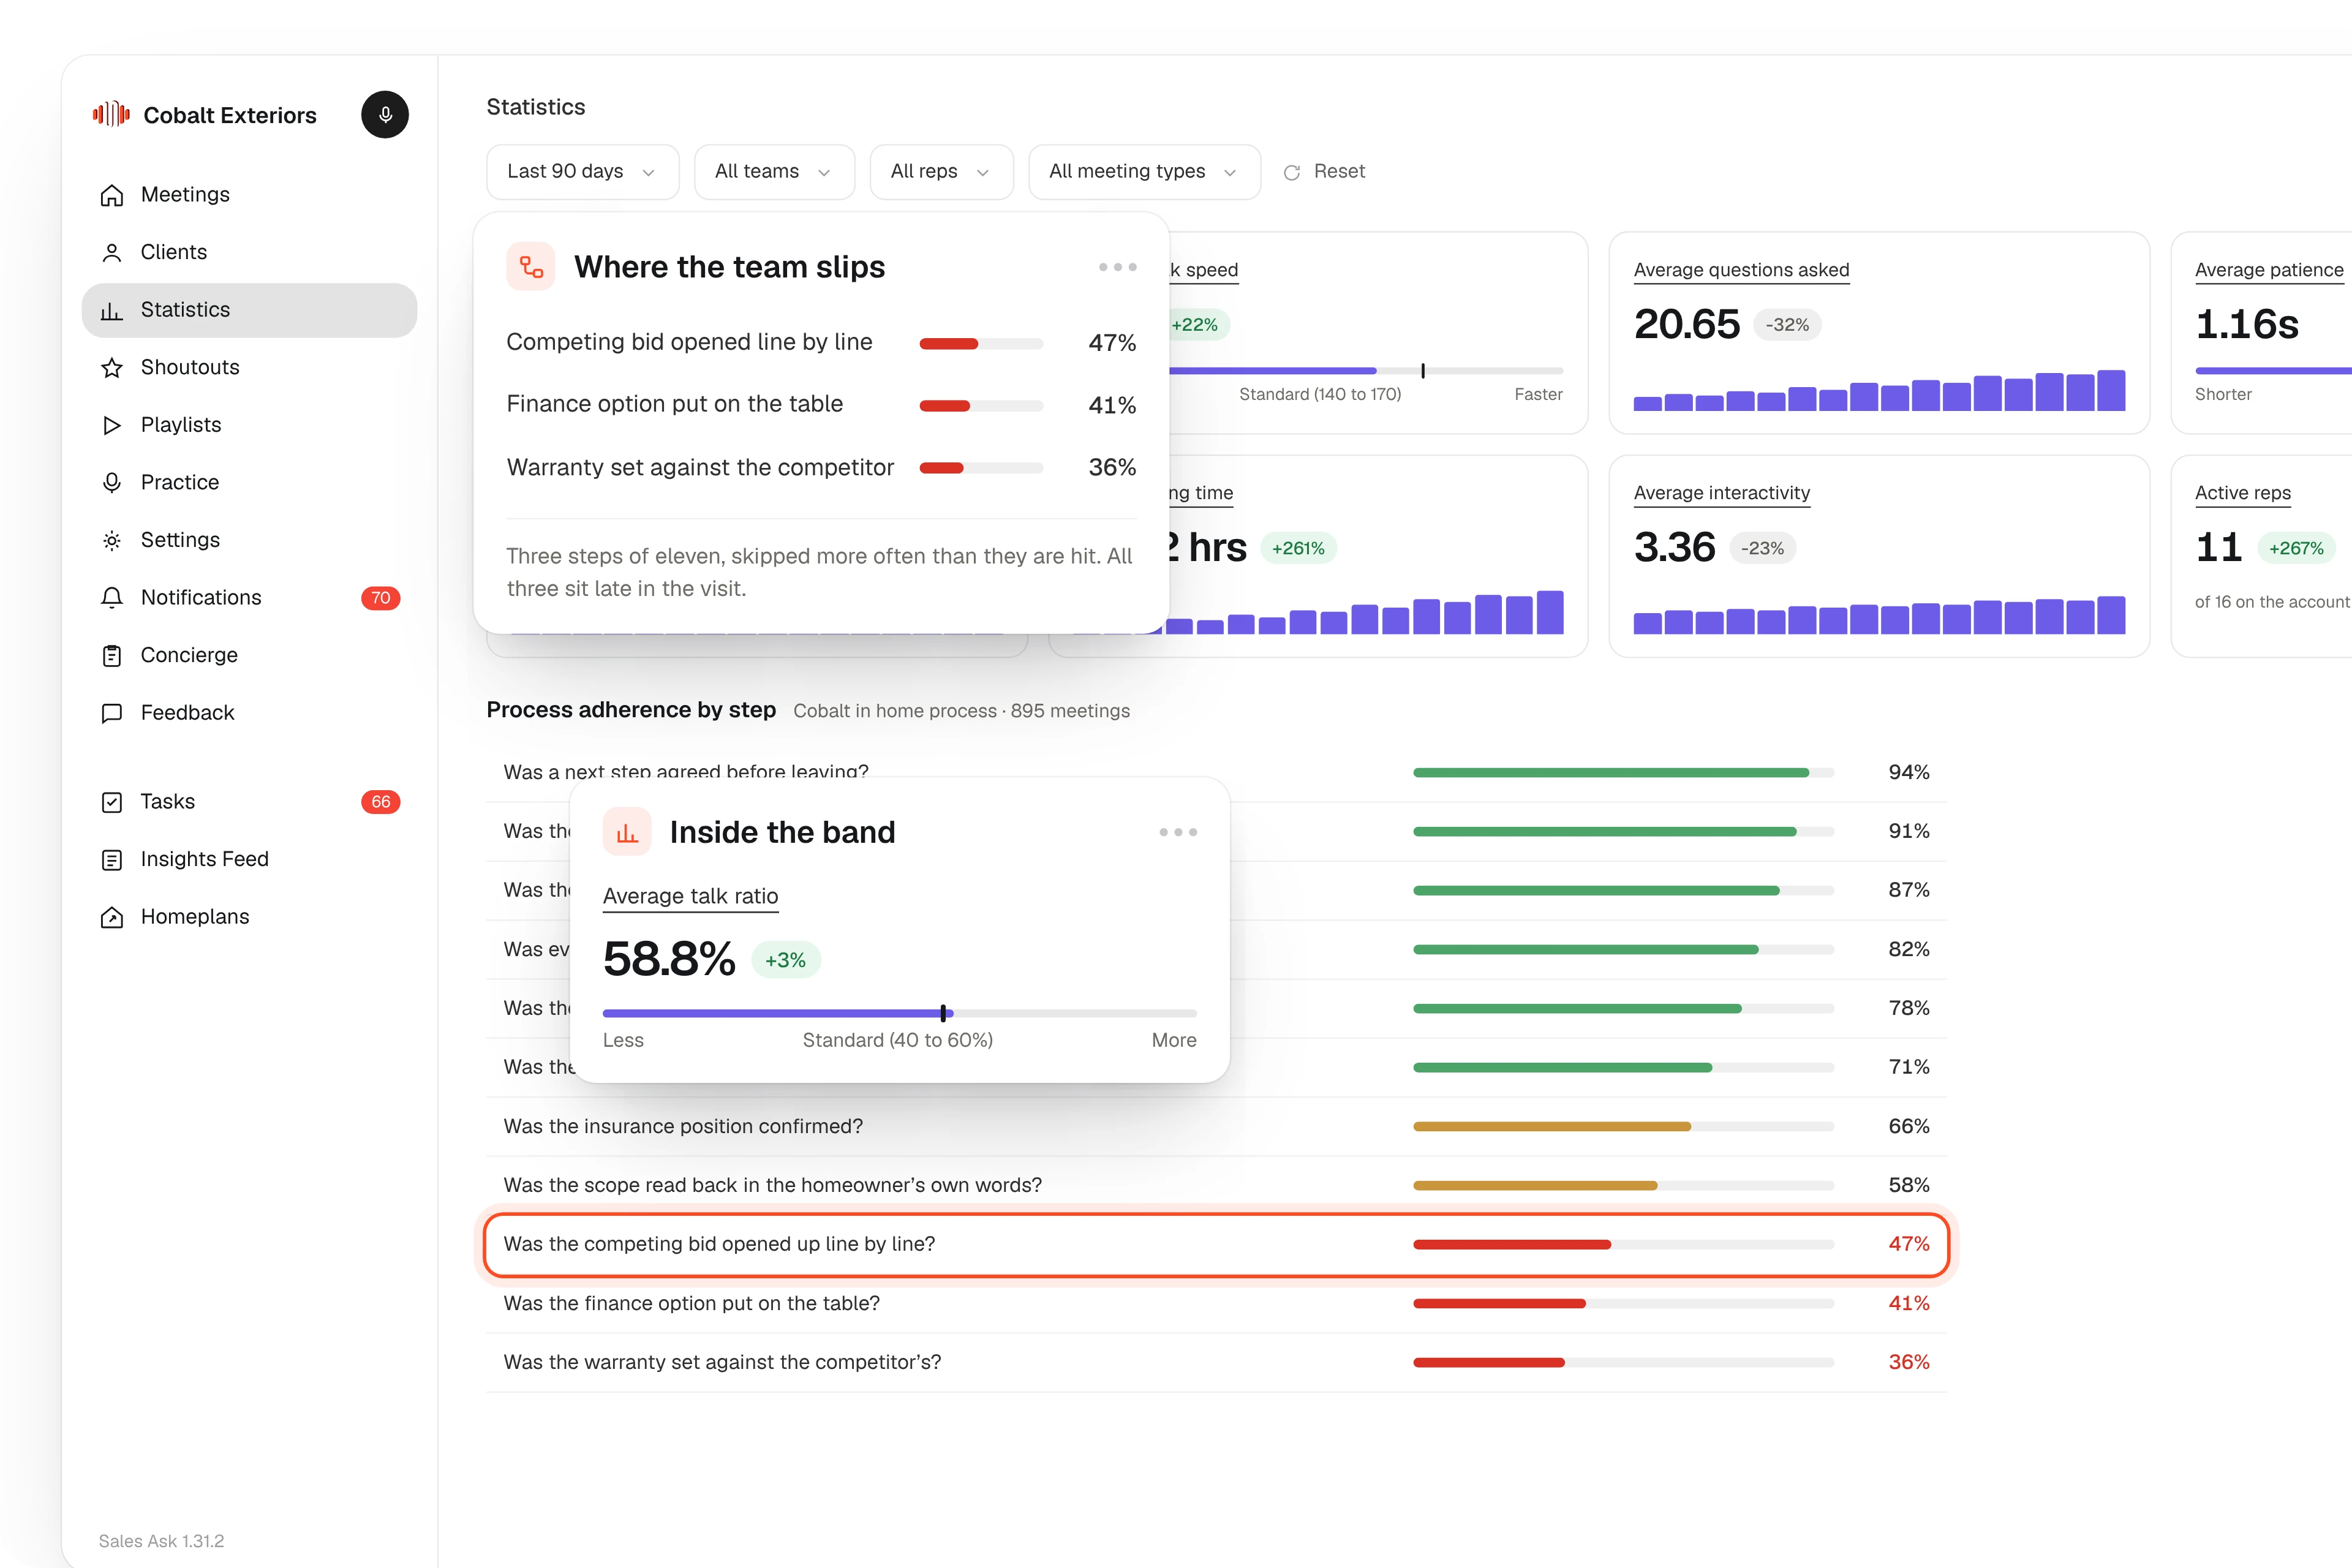Click the Shoutouts star icon

pos(112,367)
